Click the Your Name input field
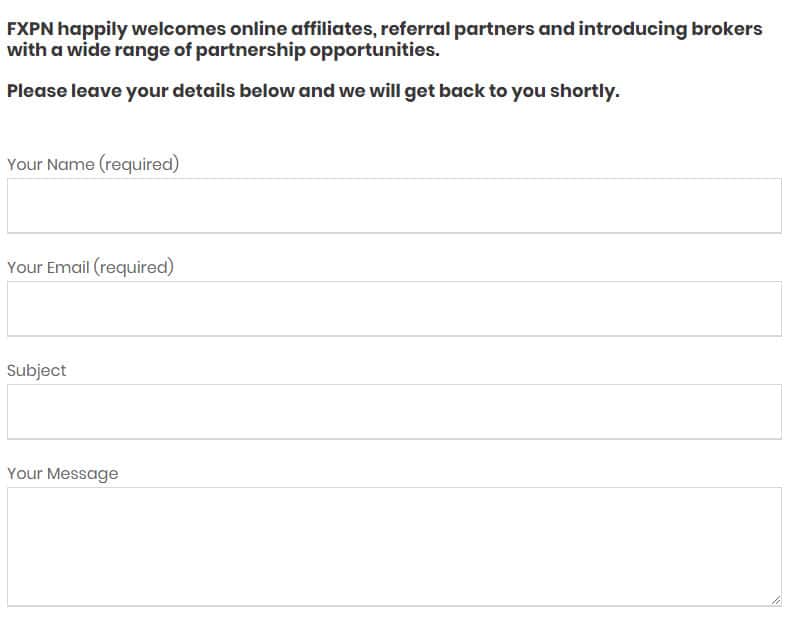 [x=394, y=206]
